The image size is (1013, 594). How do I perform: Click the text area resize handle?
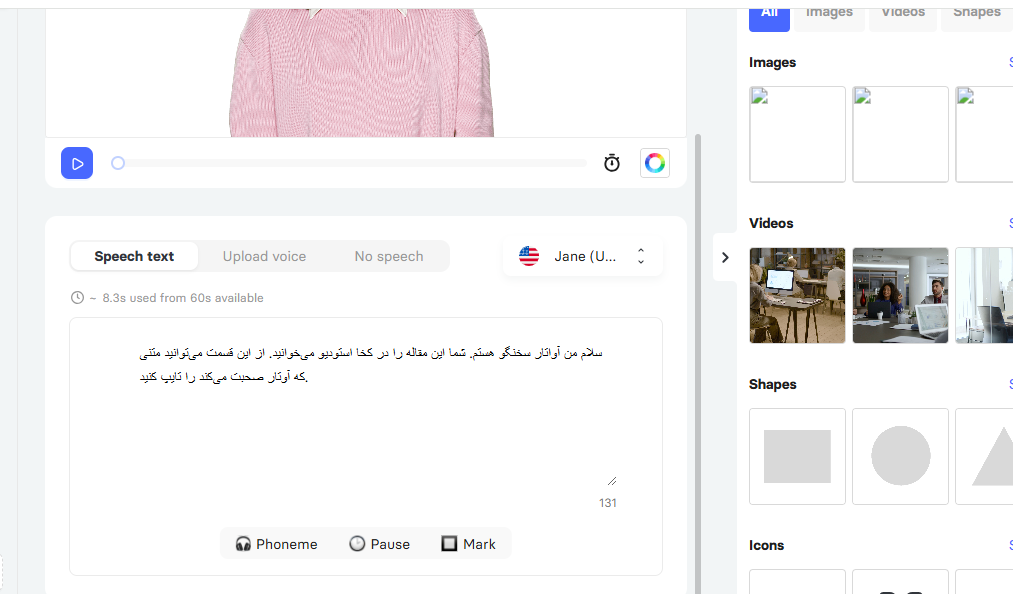click(x=612, y=481)
